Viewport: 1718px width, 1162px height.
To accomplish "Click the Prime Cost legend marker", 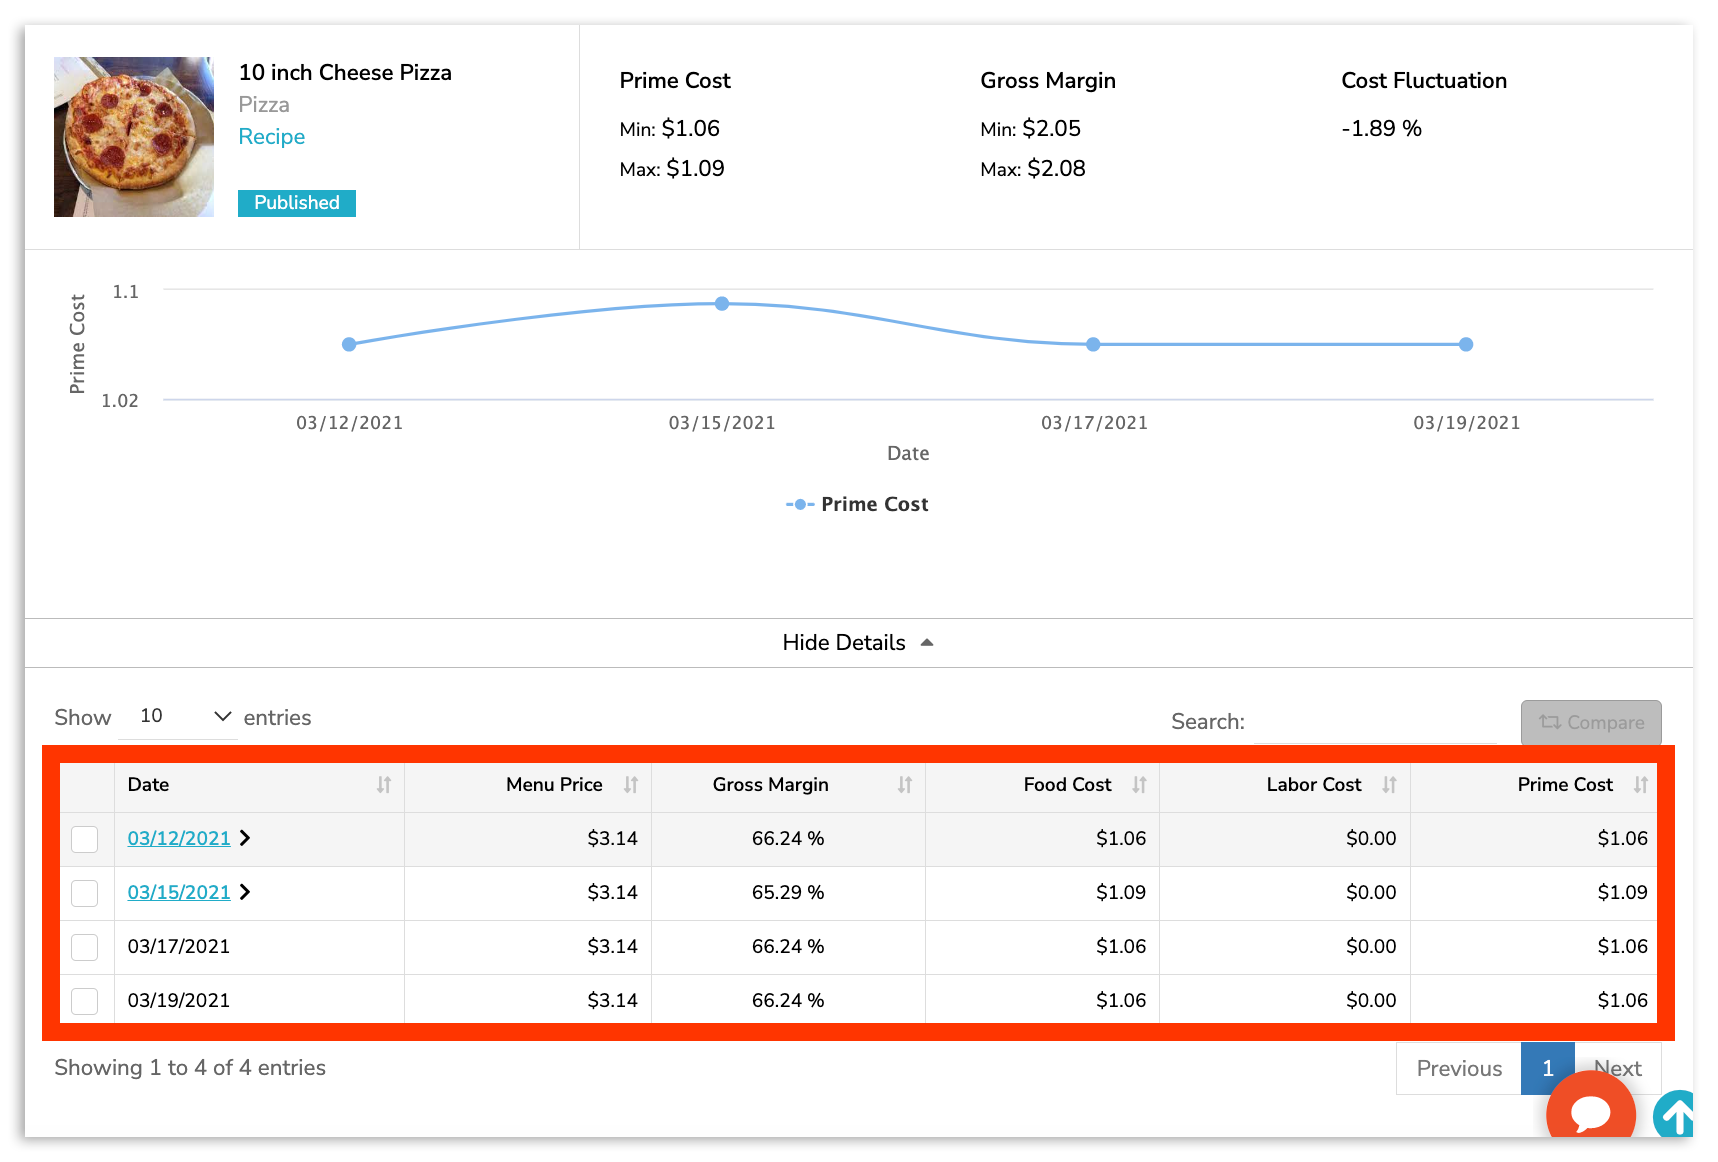I will (799, 504).
